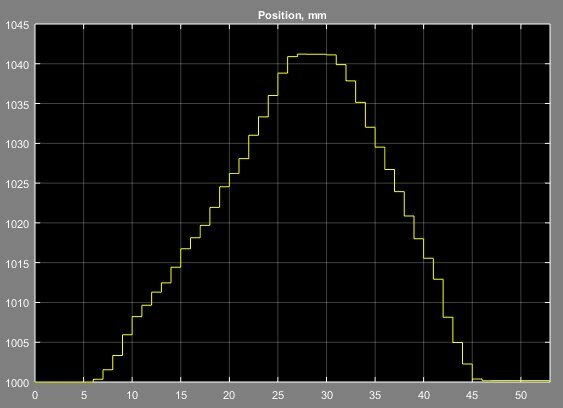The height and width of the screenshot is (408, 563).
Task: Click the 1020 y-axis tick label
Action: 17,224
